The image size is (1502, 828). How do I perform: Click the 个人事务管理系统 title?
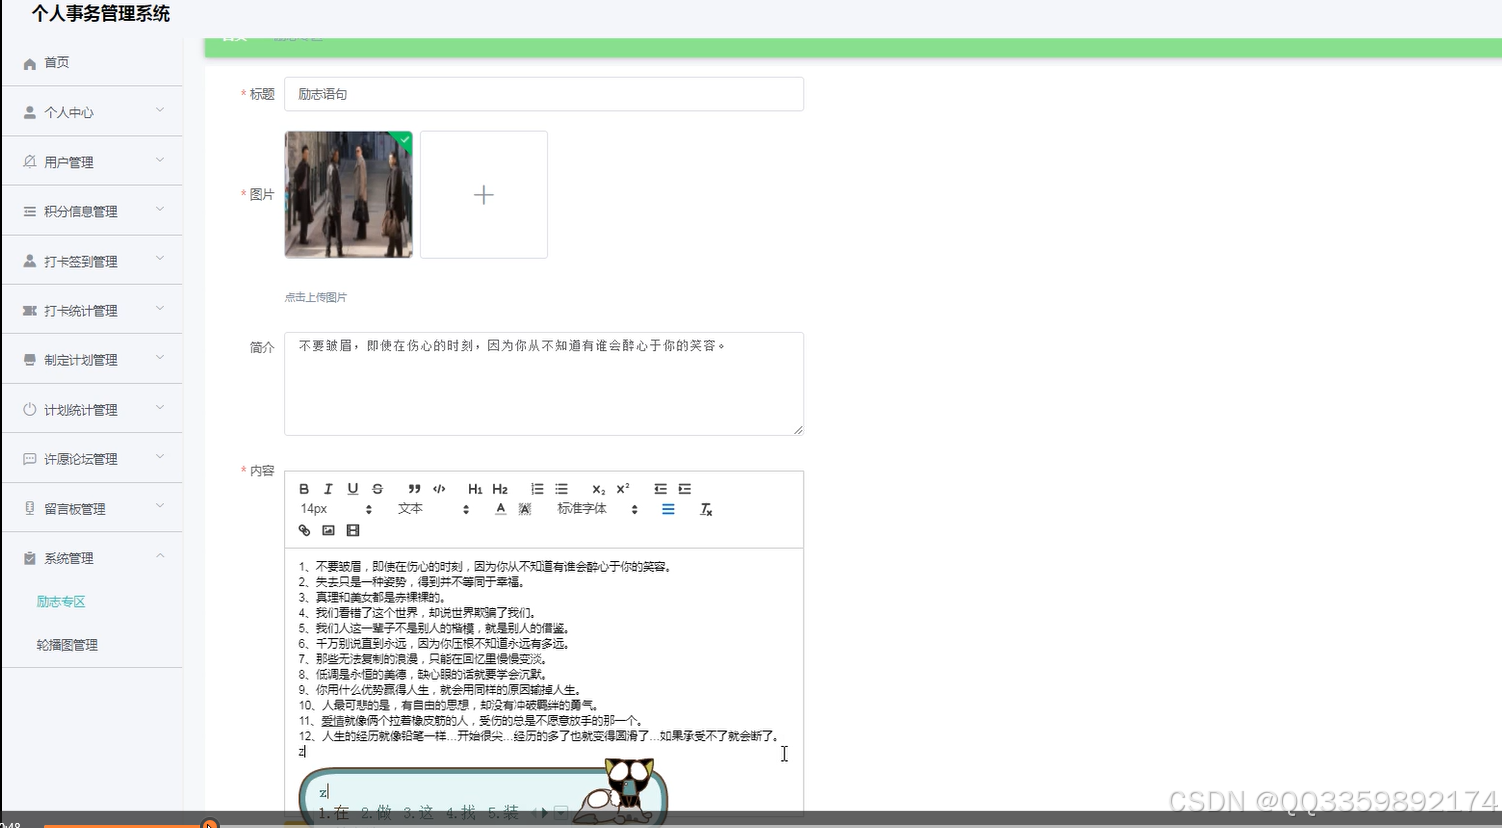(101, 14)
